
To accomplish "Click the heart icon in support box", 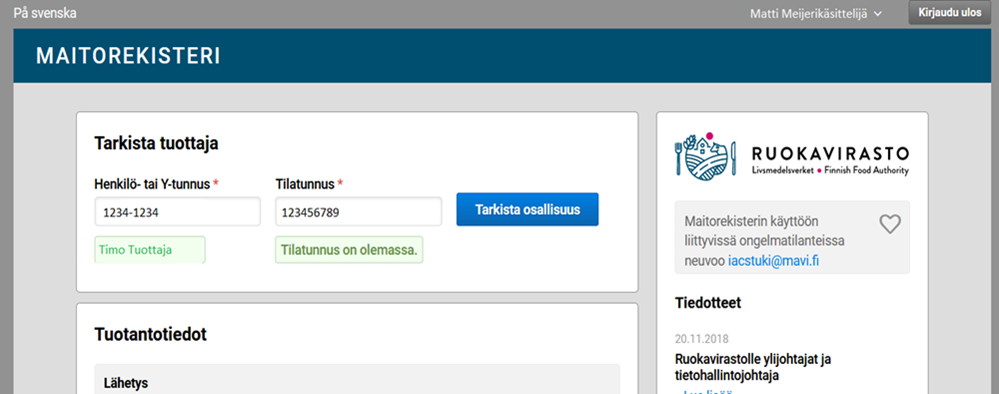I will pos(890,224).
